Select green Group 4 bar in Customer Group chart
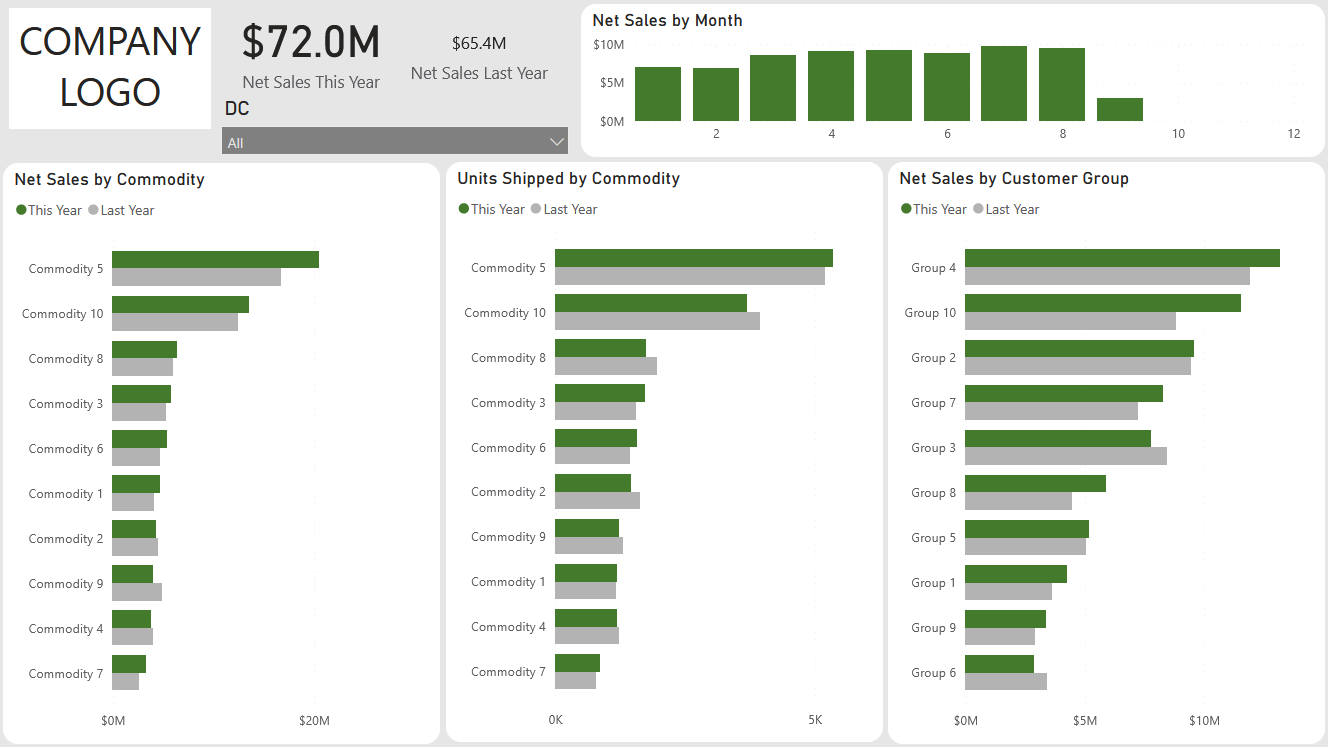Screen dimensions: 1328x747 (1122, 258)
